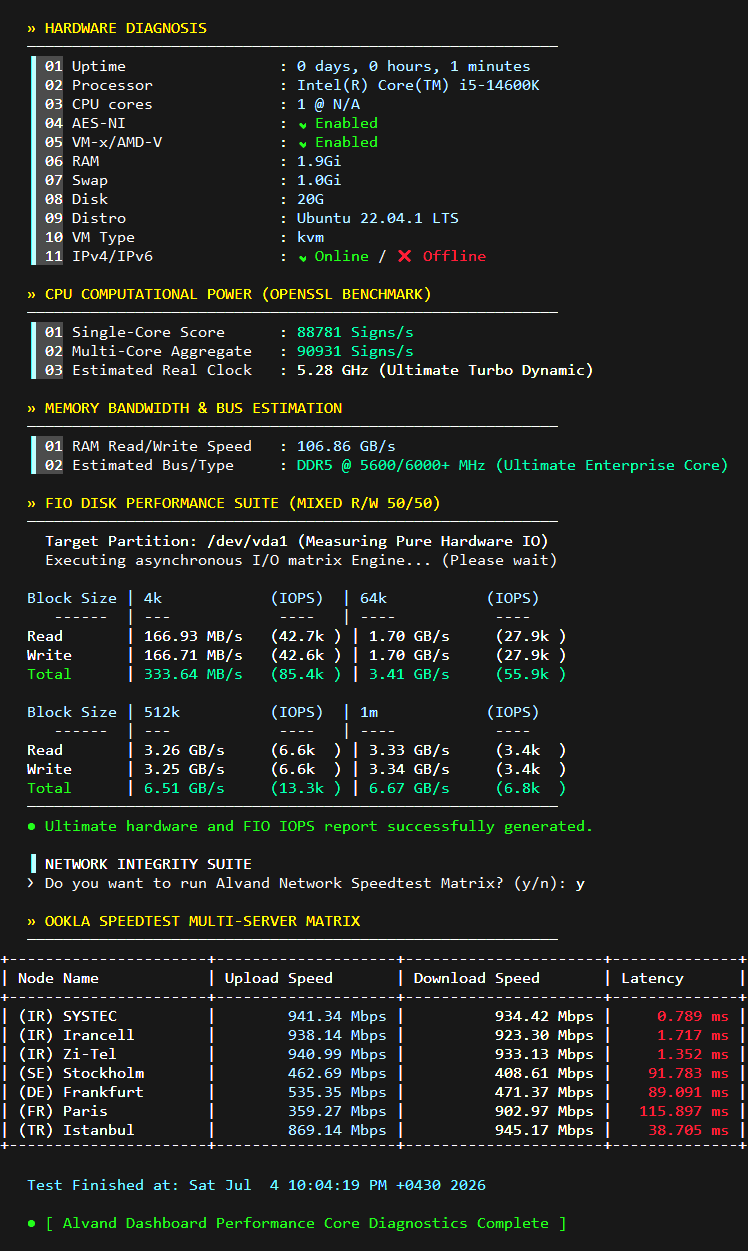
Task: Click the NETWORK INTEGRITY SUITE label
Action: point(148,864)
